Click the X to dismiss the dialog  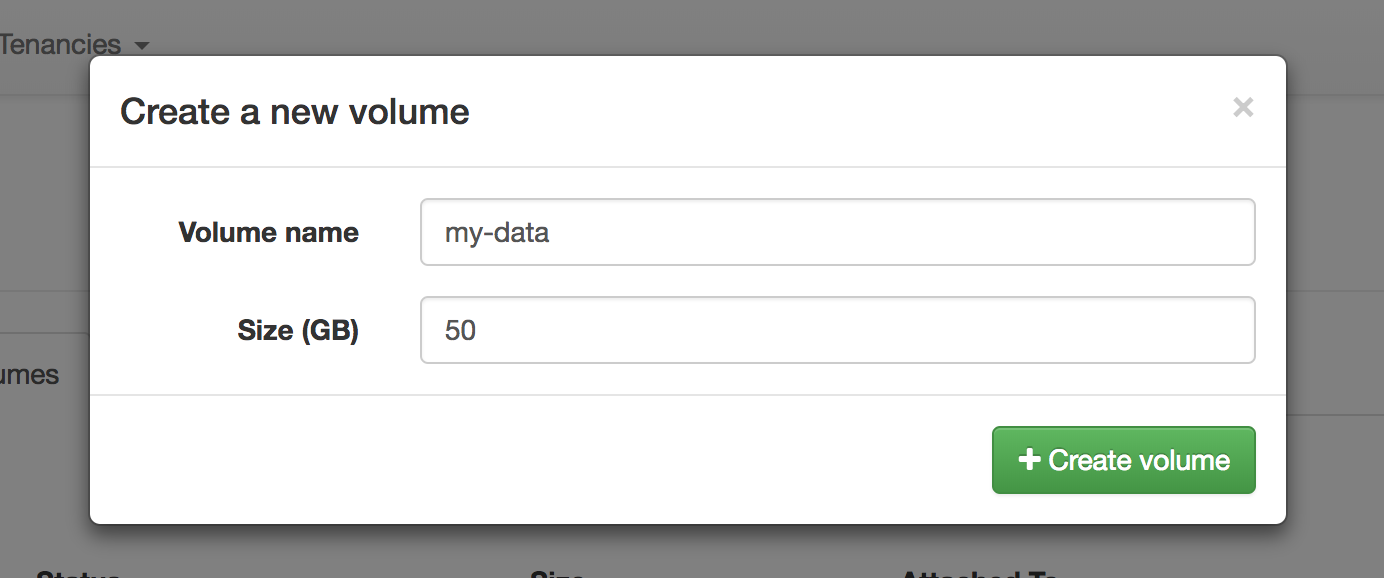1243,107
